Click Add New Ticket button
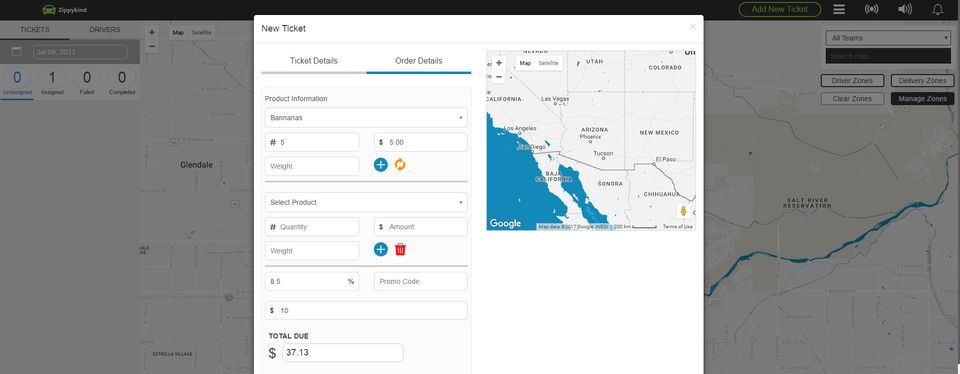This screenshot has width=960, height=374. coord(779,9)
